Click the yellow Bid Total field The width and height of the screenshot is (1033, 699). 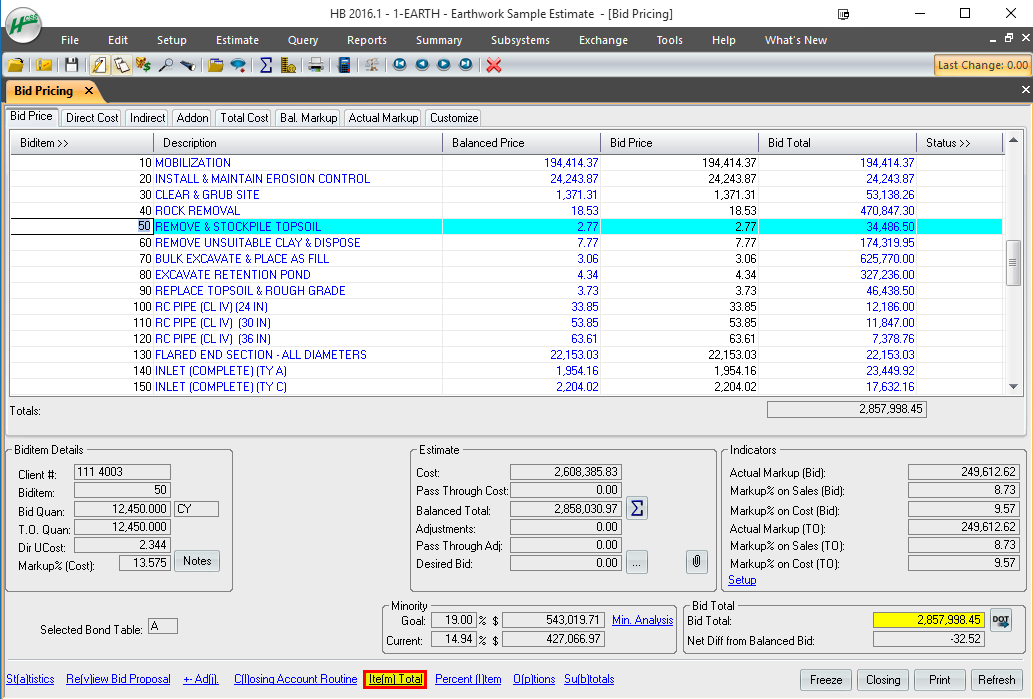click(x=928, y=620)
